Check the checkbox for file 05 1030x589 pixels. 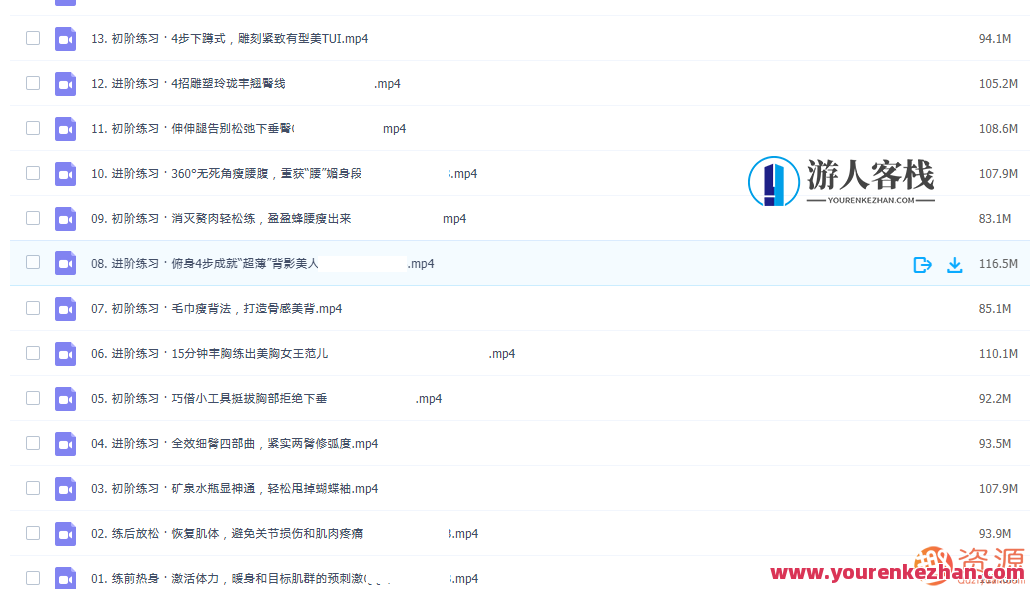32,398
